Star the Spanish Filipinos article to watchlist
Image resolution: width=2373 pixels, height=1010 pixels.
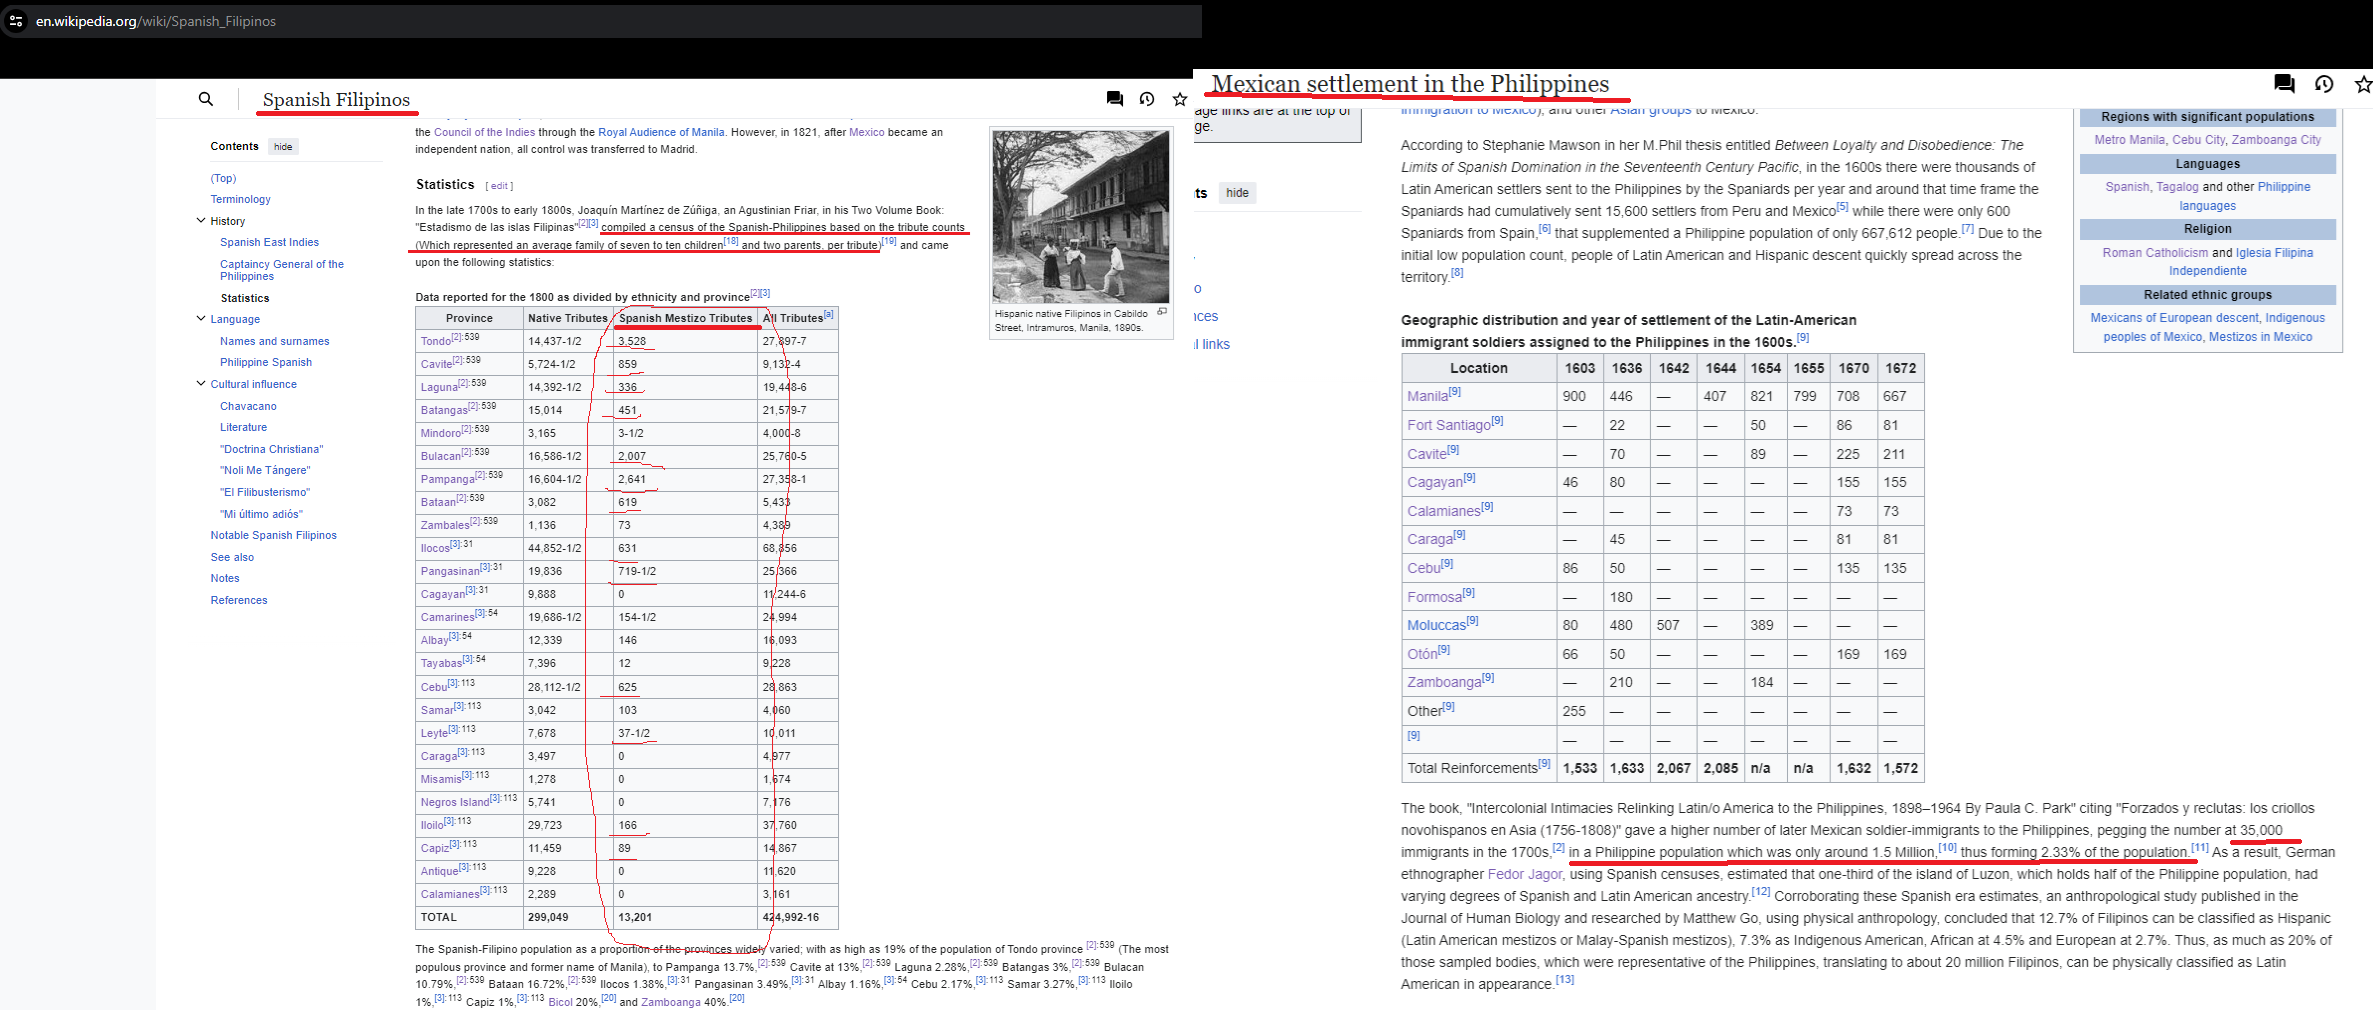point(1180,98)
